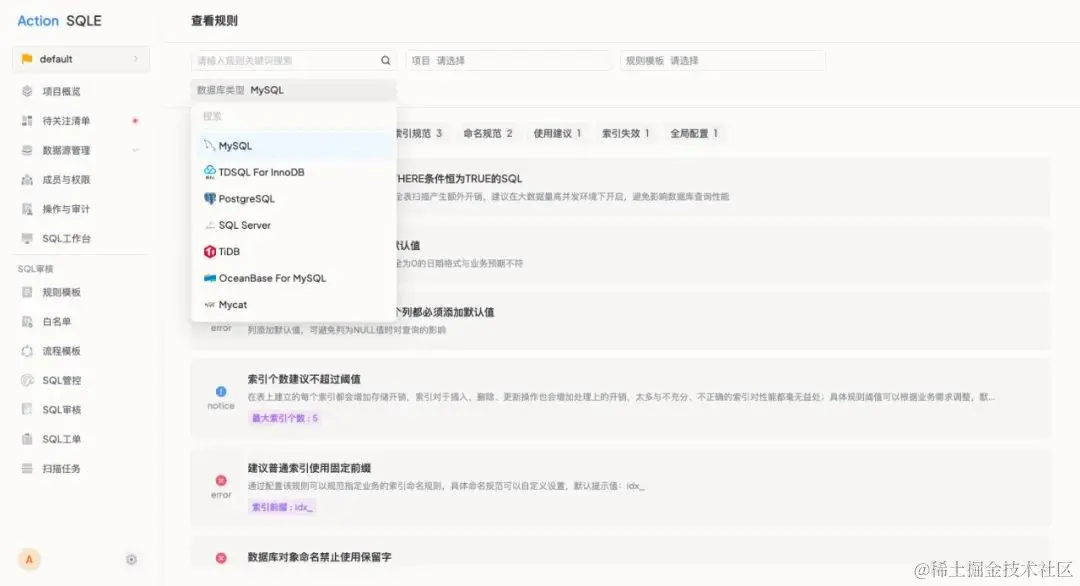The height and width of the screenshot is (586, 1080).
Task: Click the SQL Server icon in dropdown
Action: pyautogui.click(x=209, y=225)
